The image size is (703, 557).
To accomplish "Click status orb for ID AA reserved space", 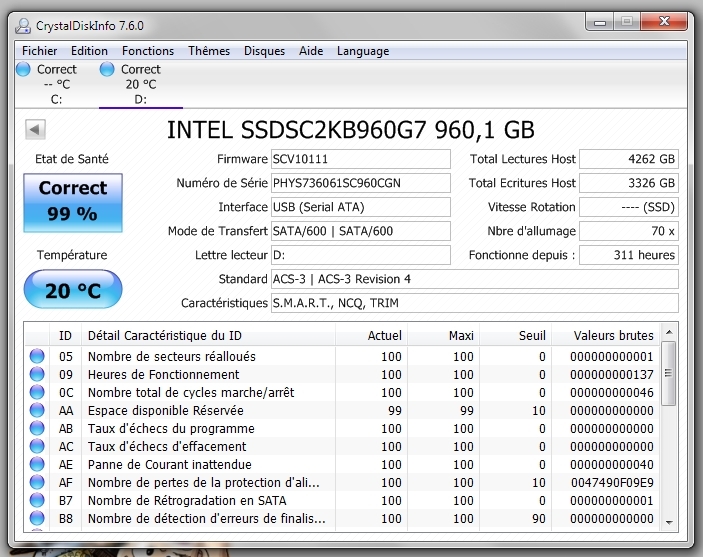I will 37,410.
